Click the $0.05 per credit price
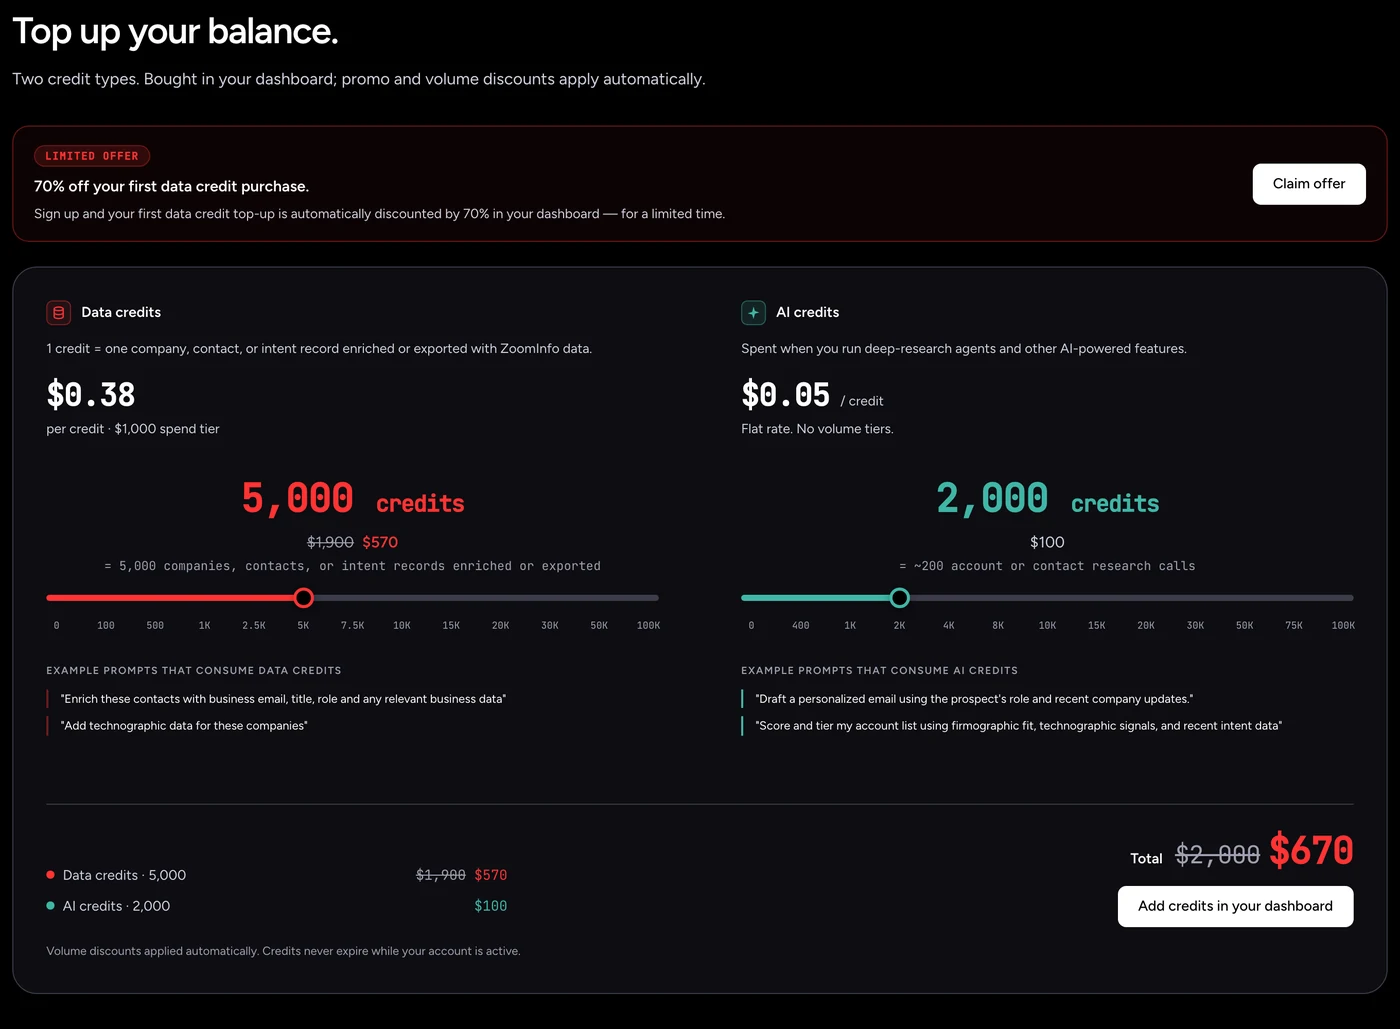The width and height of the screenshot is (1400, 1029). click(x=786, y=394)
